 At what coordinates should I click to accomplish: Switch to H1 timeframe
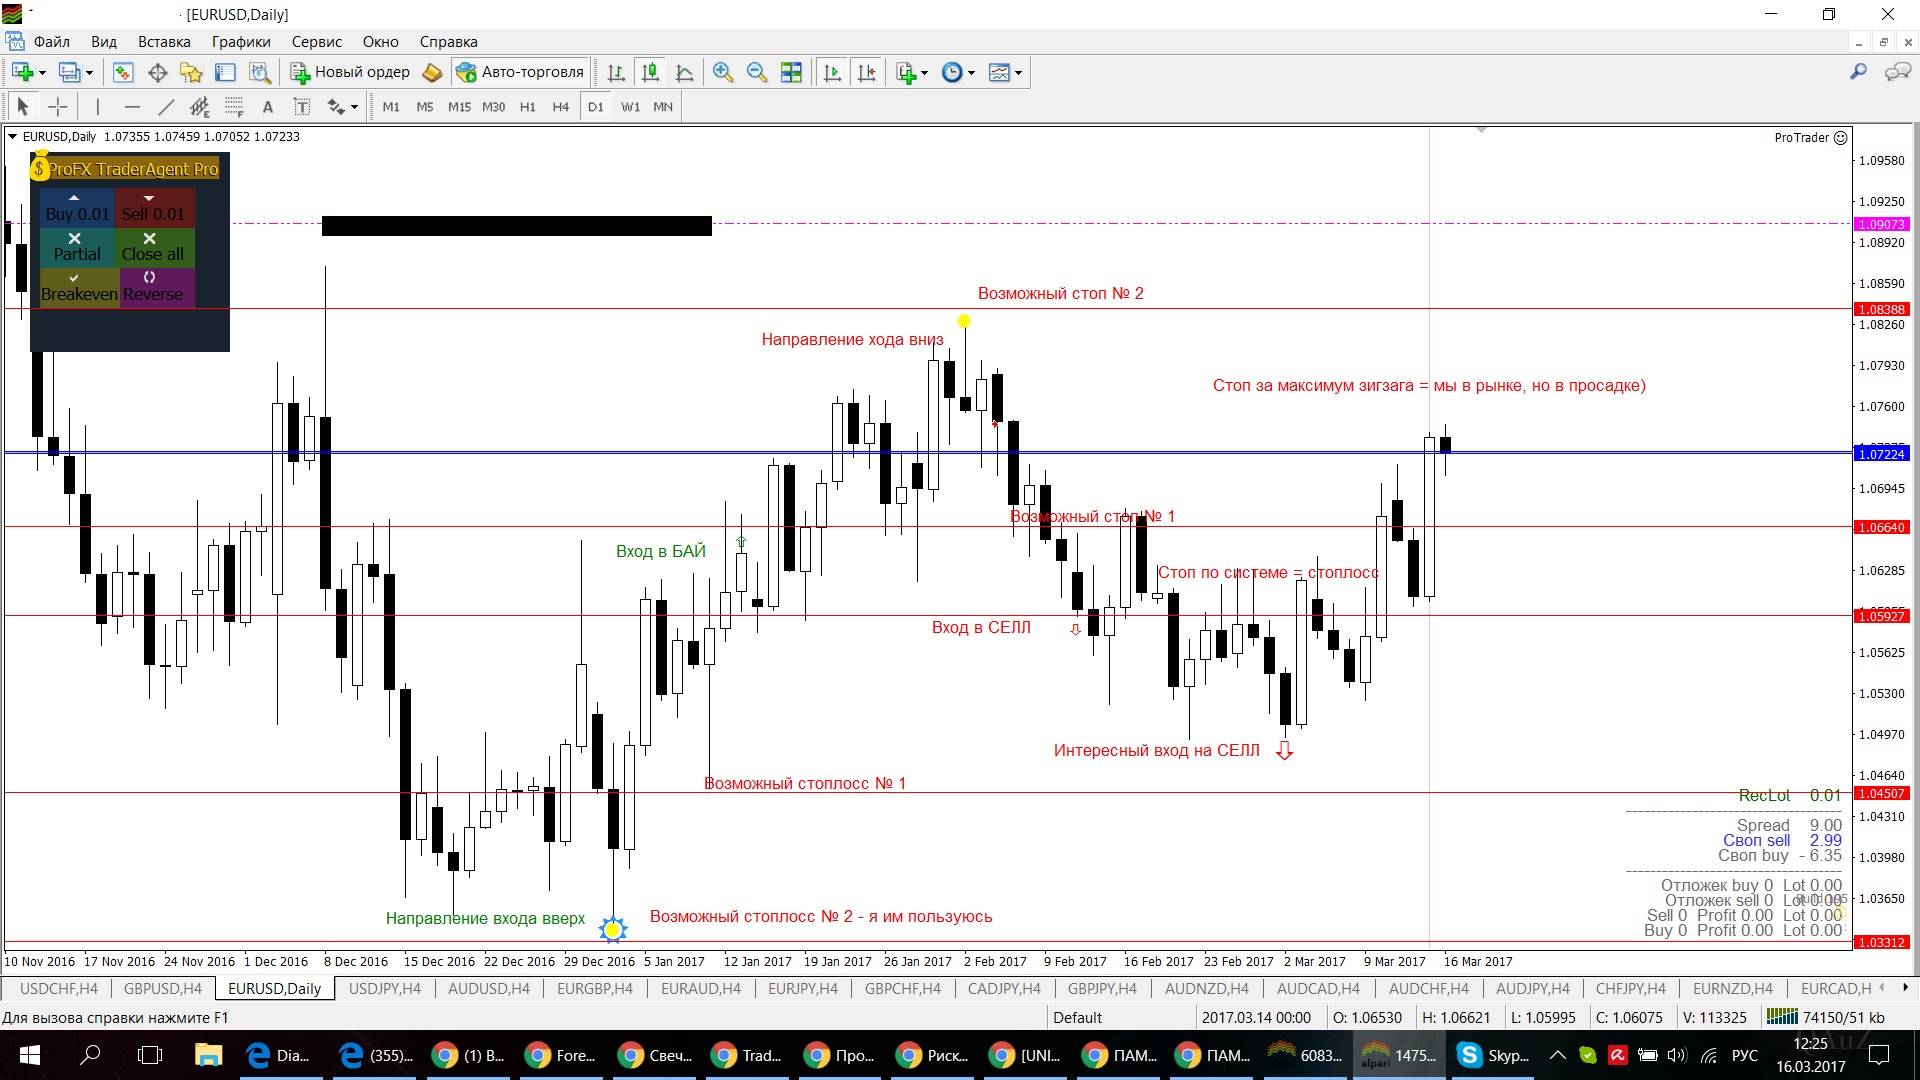(528, 107)
